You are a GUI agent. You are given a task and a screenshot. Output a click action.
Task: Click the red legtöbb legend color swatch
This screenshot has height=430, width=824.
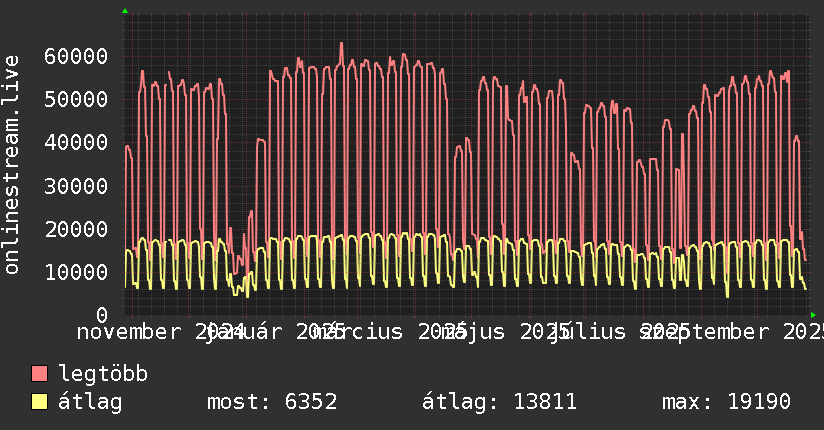pyautogui.click(x=40, y=374)
